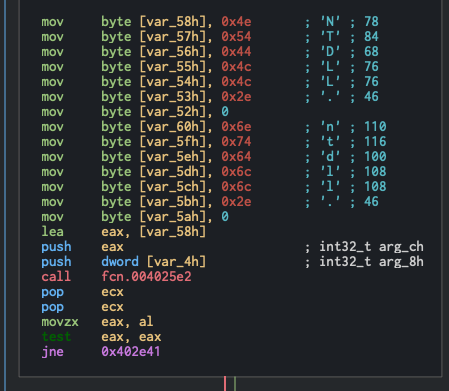The width and height of the screenshot is (449, 391).
Task: Click the jne mnemonic
Action: click(x=52, y=352)
